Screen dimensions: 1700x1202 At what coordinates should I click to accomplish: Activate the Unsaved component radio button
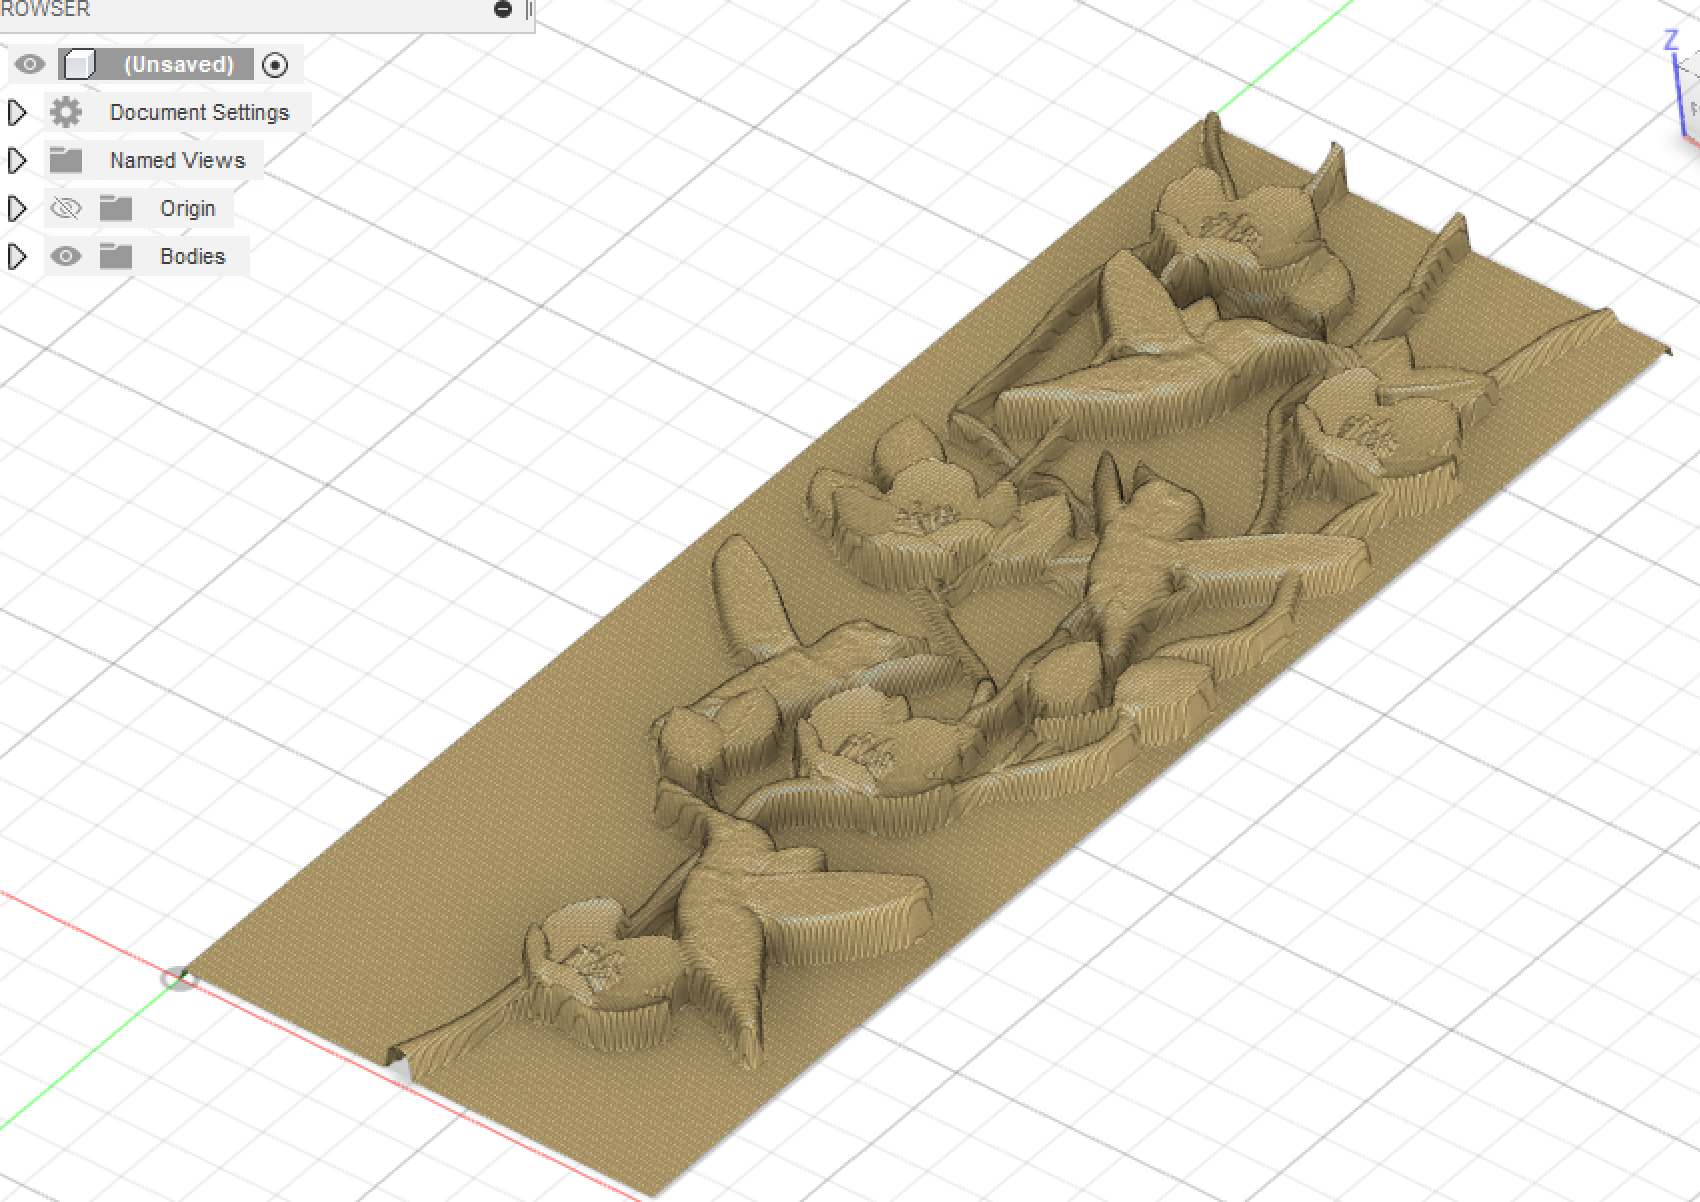click(x=275, y=65)
